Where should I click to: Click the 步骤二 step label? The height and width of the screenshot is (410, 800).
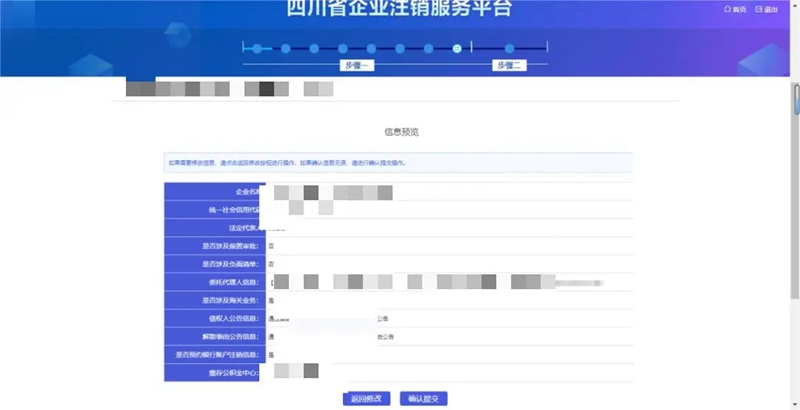pyautogui.click(x=509, y=65)
